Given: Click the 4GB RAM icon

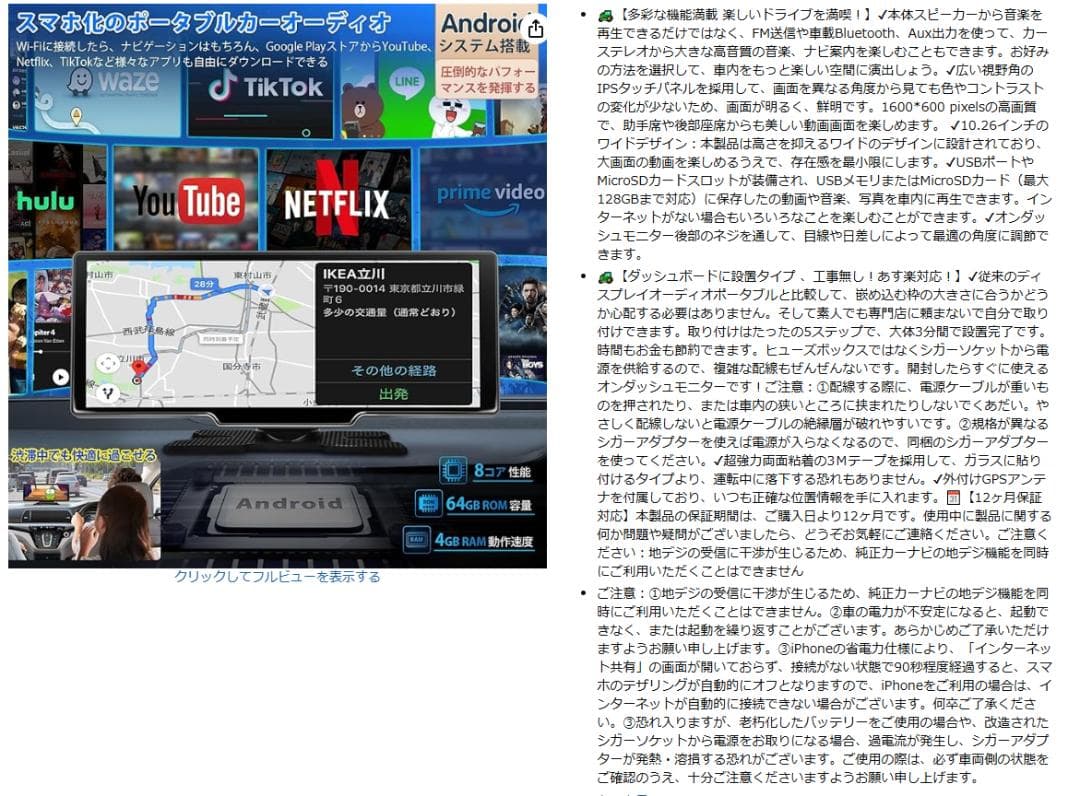Looking at the screenshot, I should (x=417, y=540).
